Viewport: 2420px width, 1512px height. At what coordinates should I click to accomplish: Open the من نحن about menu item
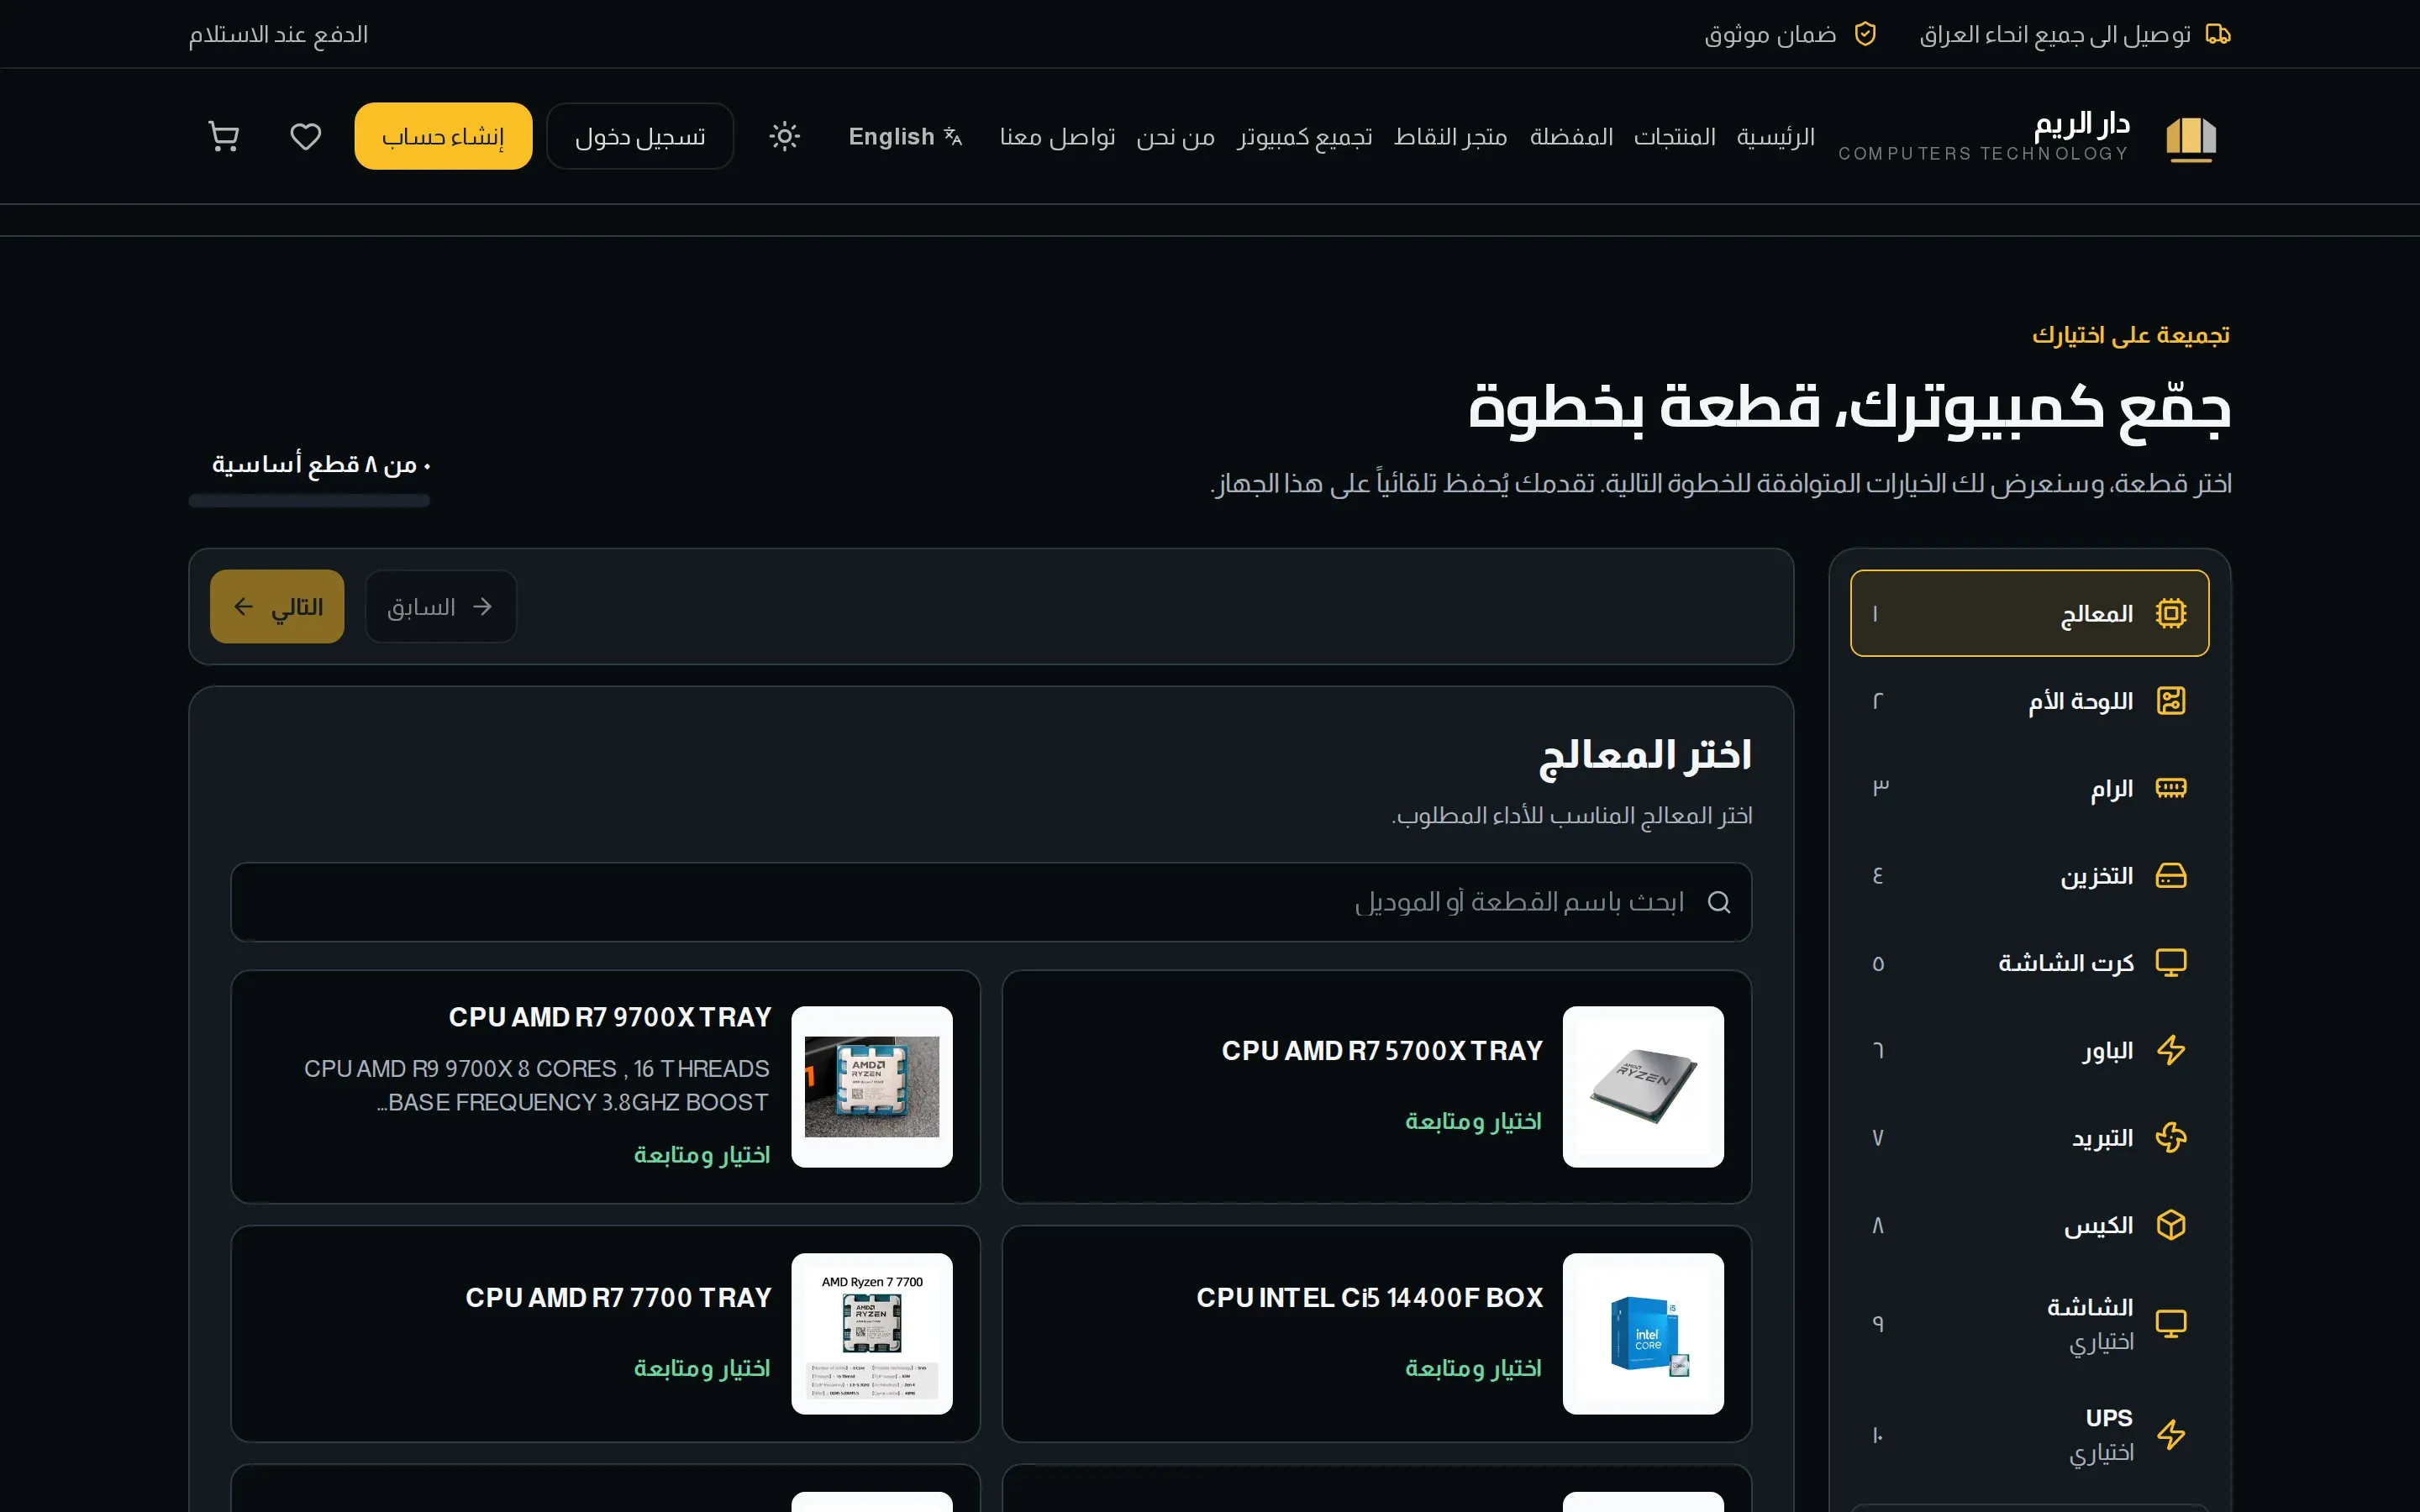point(1176,136)
